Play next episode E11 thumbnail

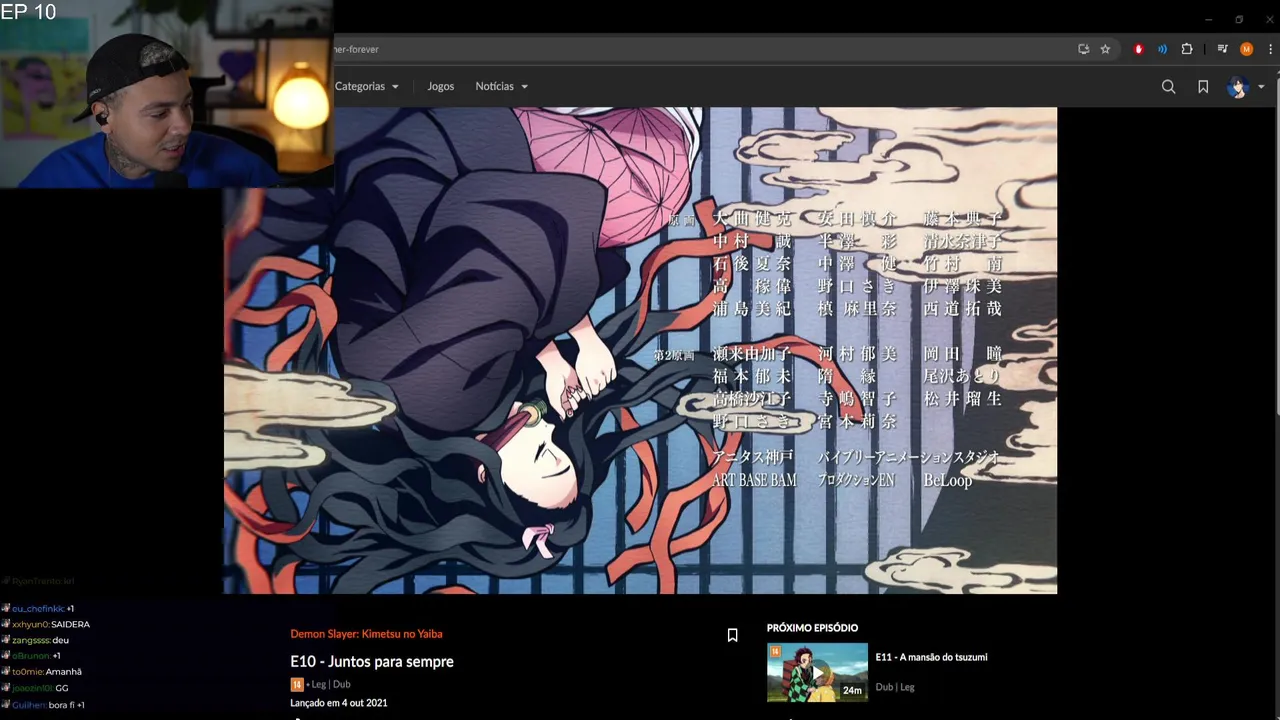pos(817,673)
